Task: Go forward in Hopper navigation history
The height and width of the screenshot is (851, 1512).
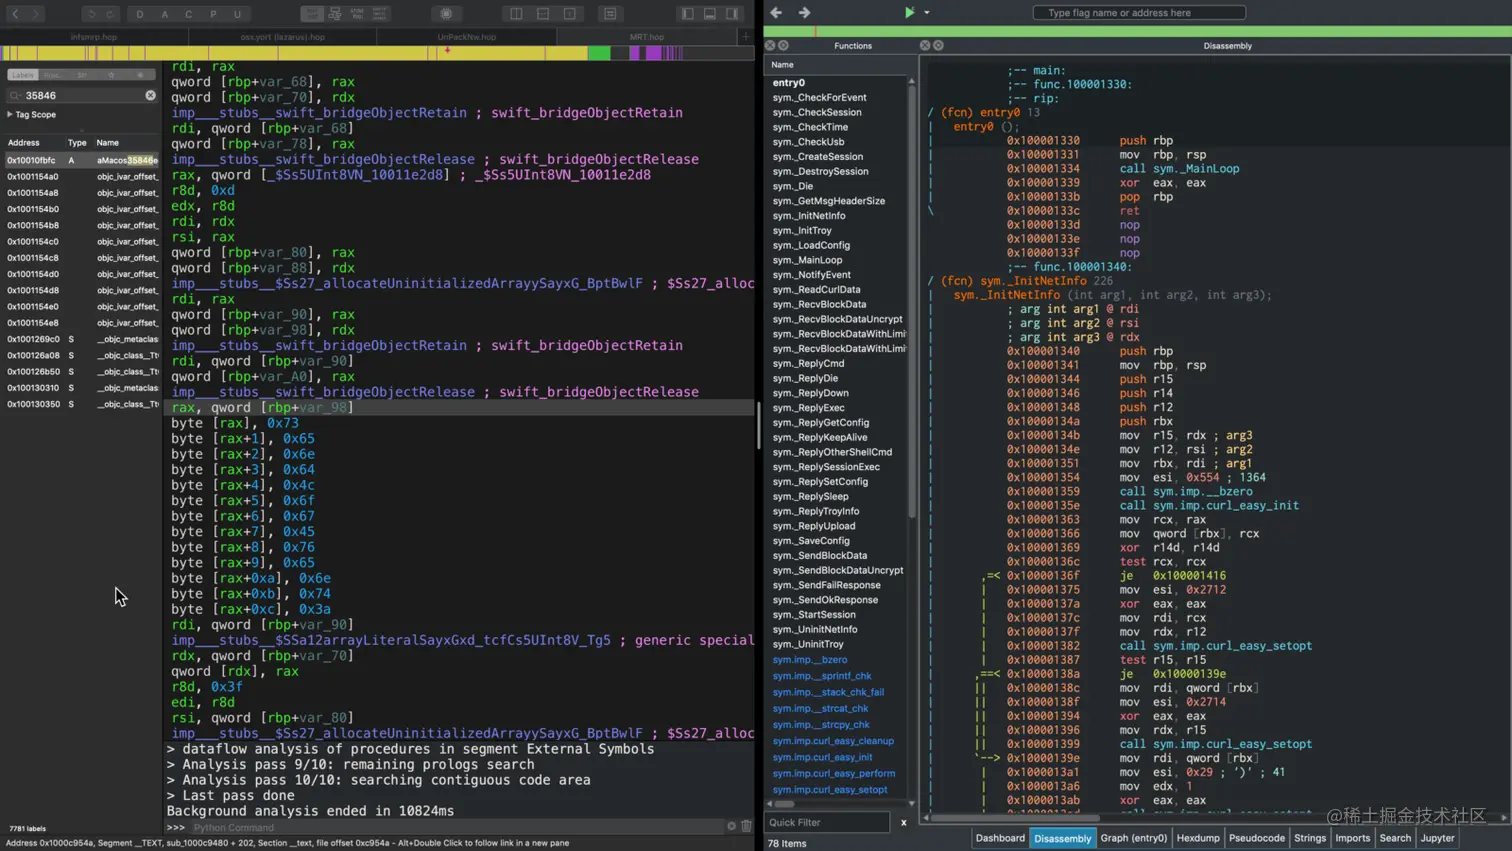Action: pyautogui.click(x=36, y=14)
